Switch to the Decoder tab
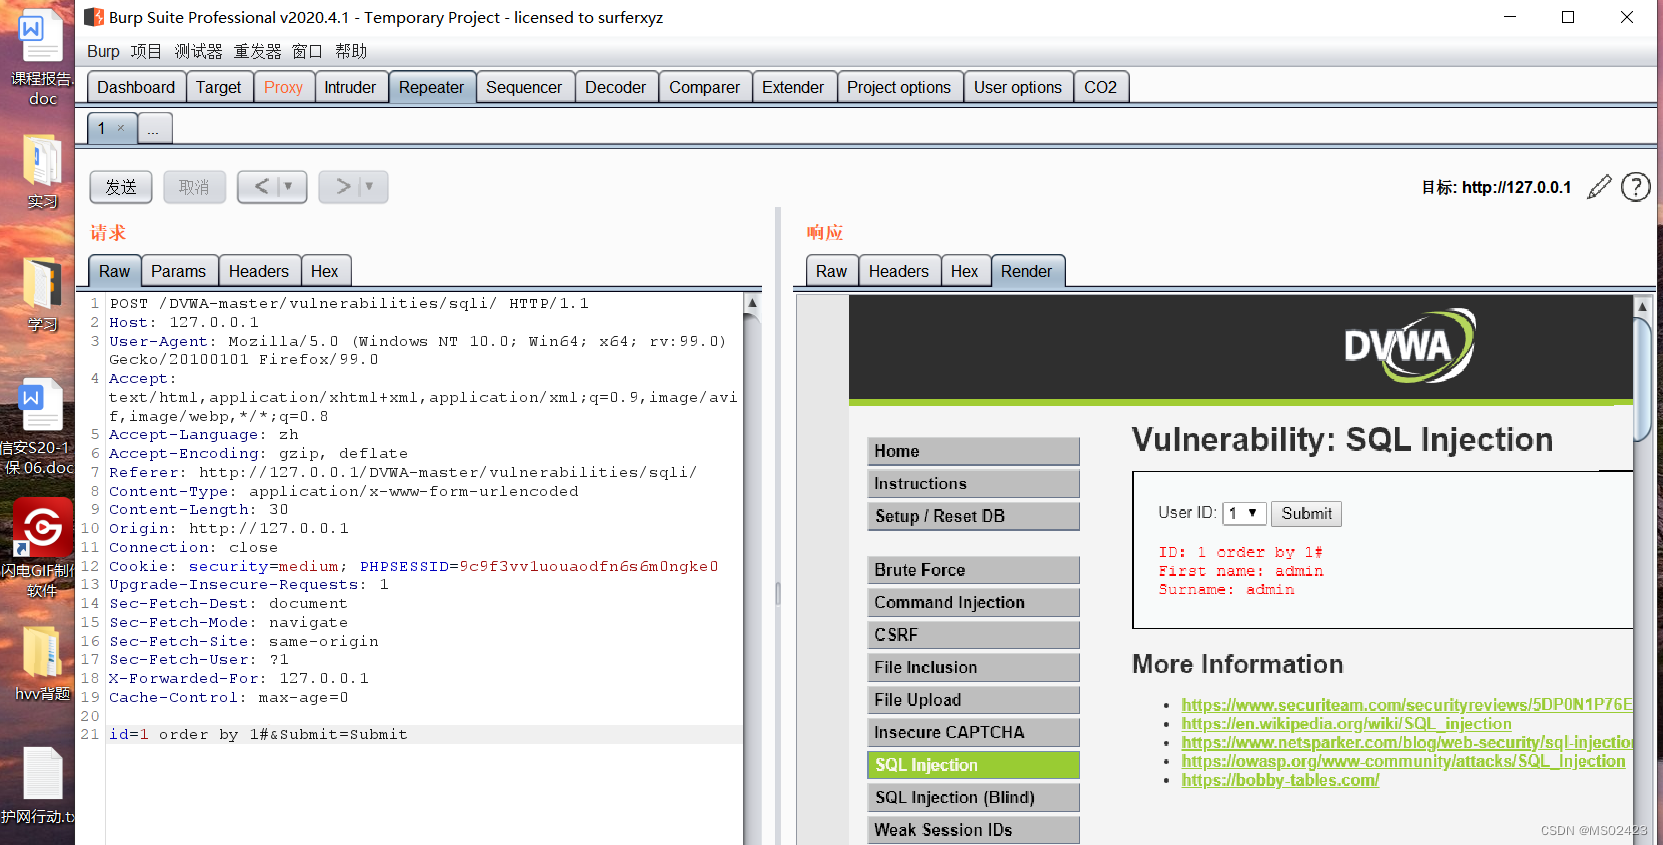 [615, 87]
